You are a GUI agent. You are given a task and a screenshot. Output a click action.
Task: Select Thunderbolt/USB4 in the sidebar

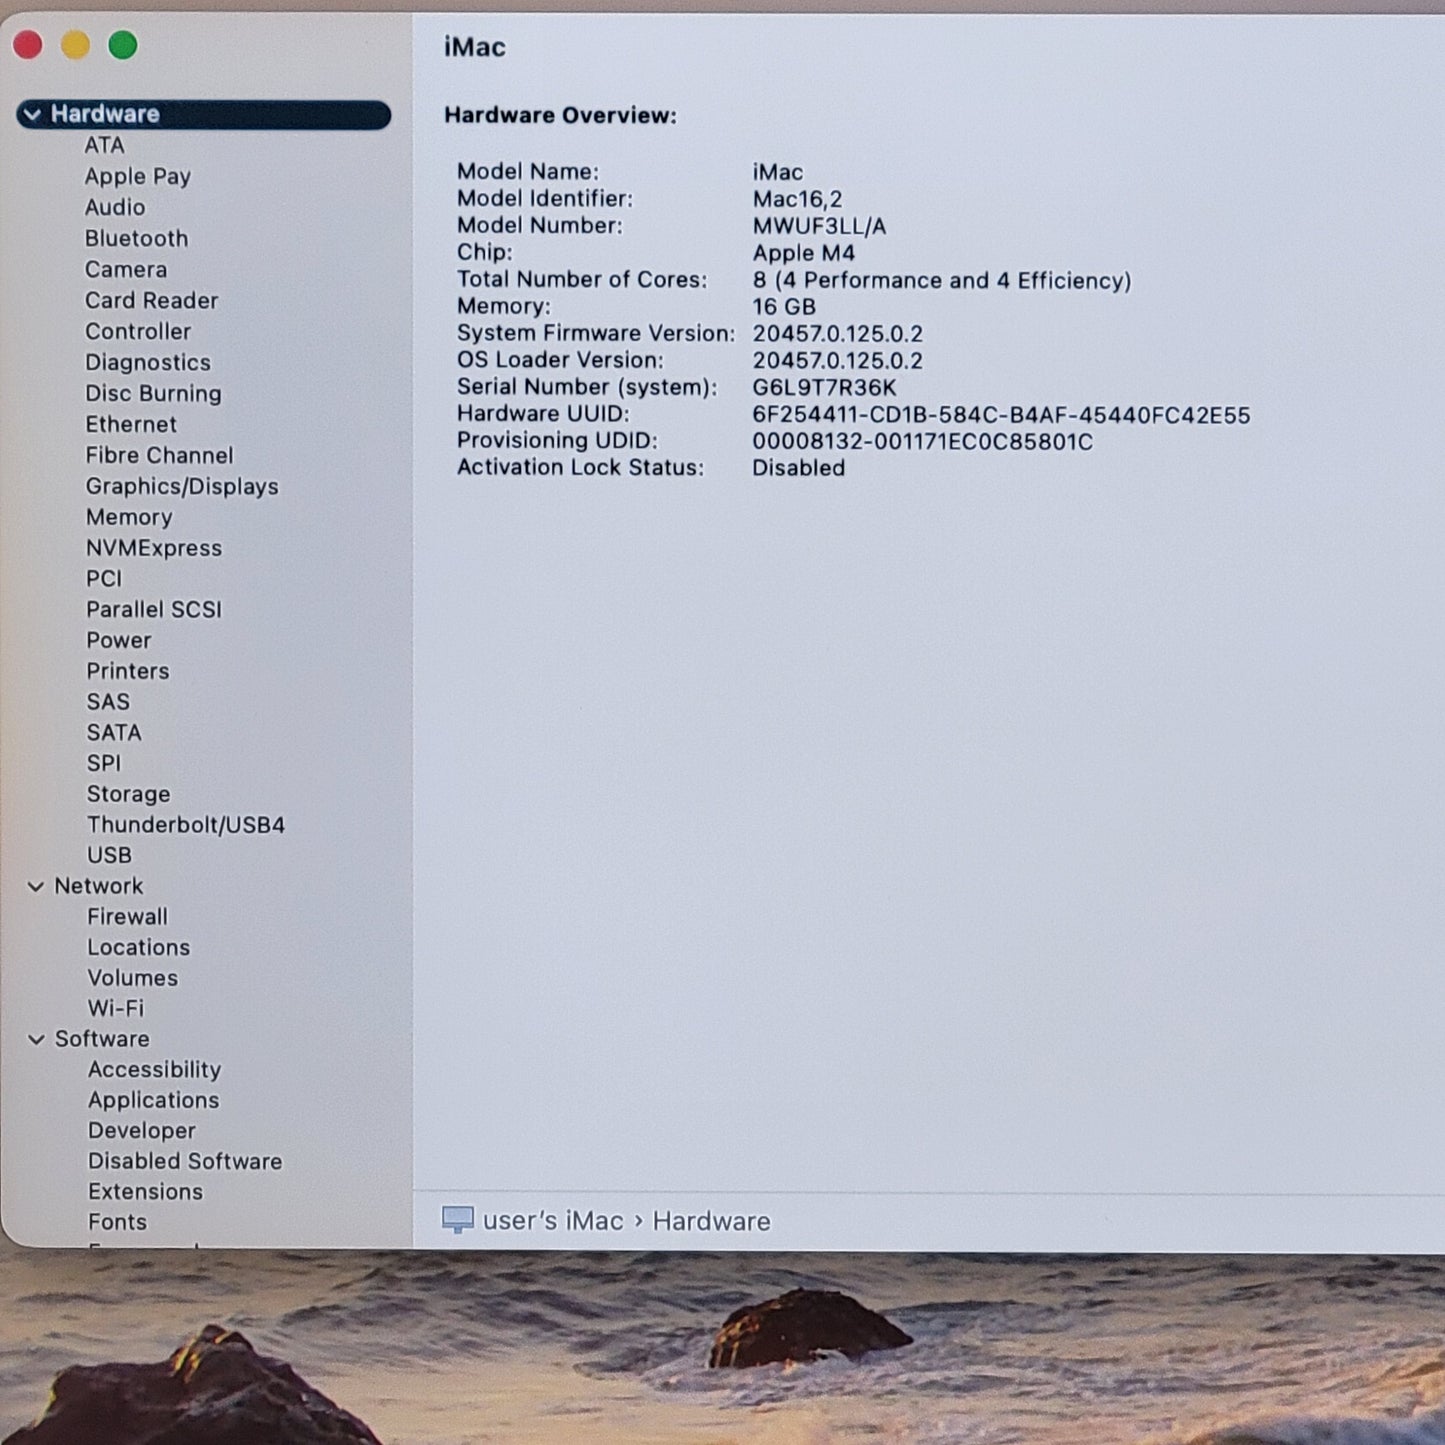click(x=186, y=825)
